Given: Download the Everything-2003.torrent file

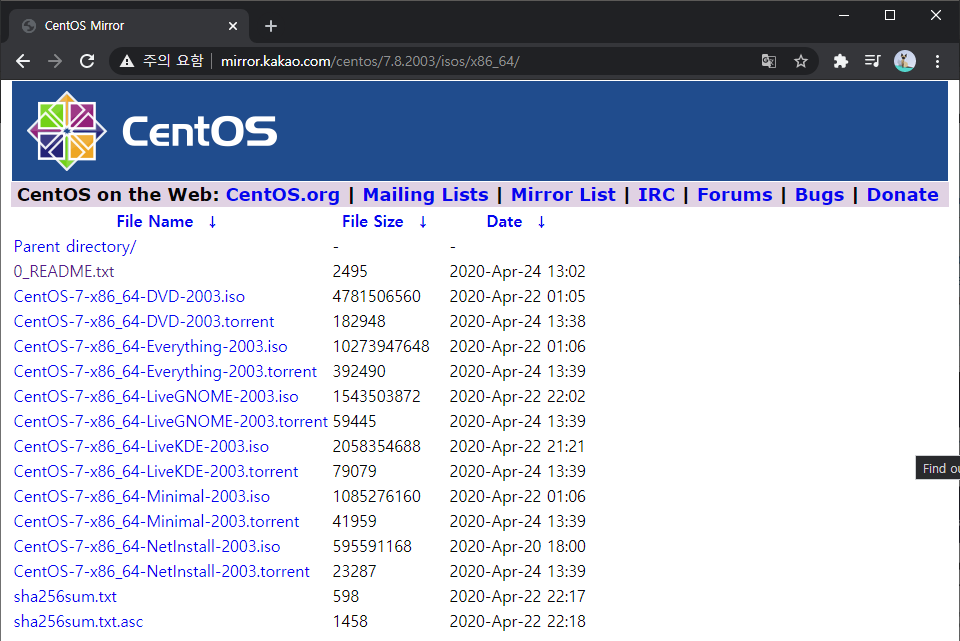Looking at the screenshot, I should pyautogui.click(x=165, y=372).
